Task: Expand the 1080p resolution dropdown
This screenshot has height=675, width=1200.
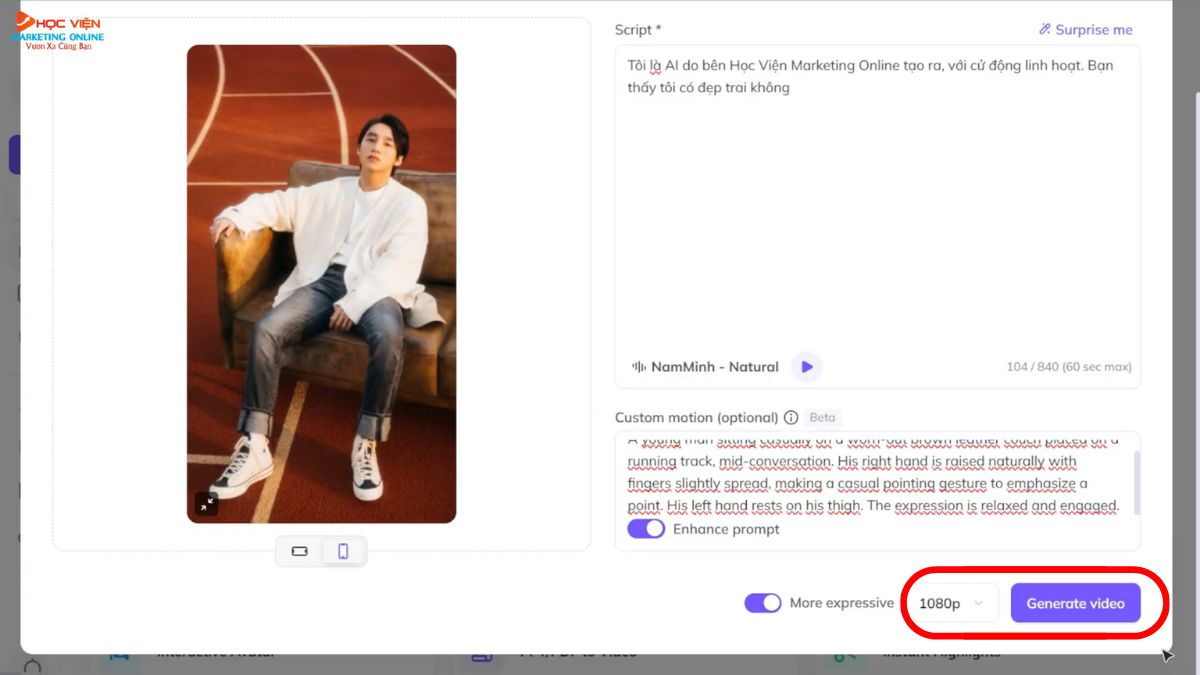Action: [x=952, y=603]
